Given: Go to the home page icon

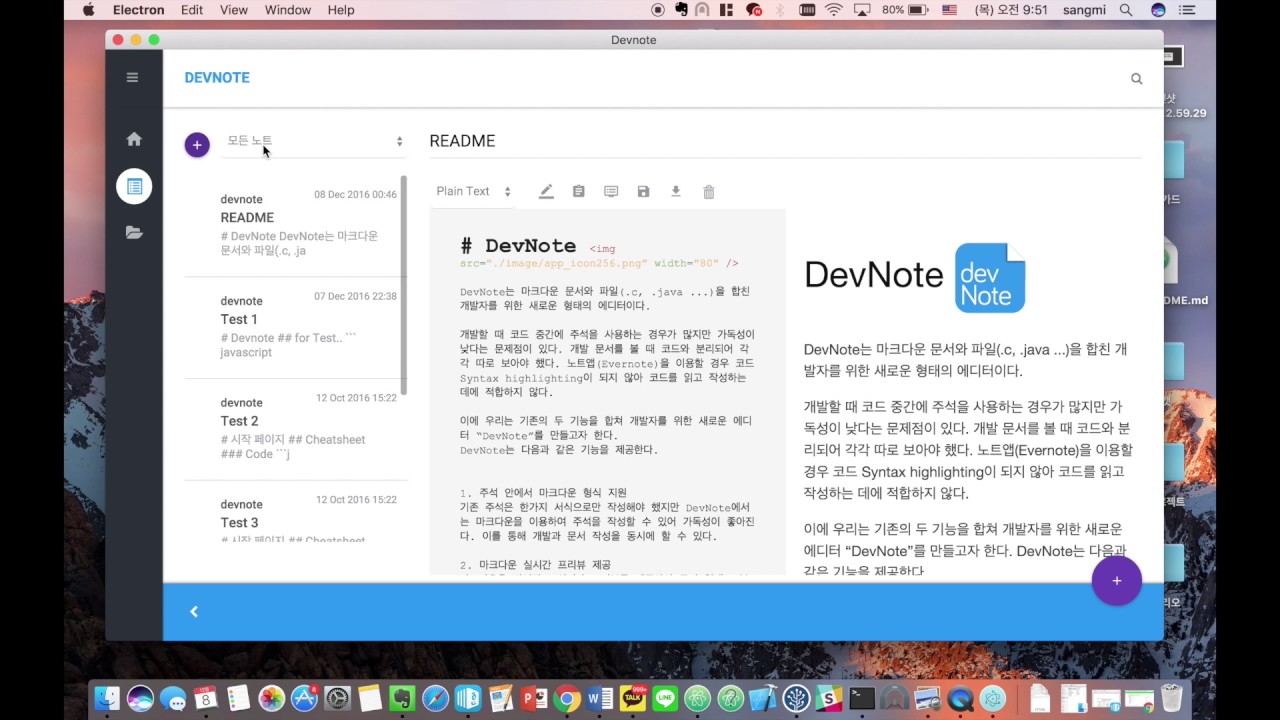Looking at the screenshot, I should (x=134, y=139).
